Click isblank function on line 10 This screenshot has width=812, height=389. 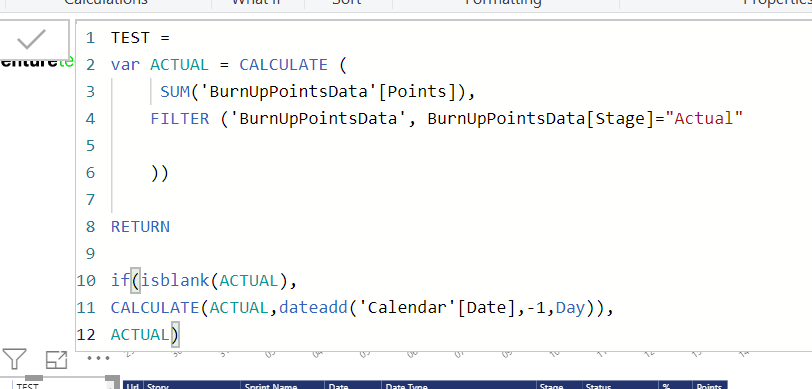pyautogui.click(x=175, y=281)
